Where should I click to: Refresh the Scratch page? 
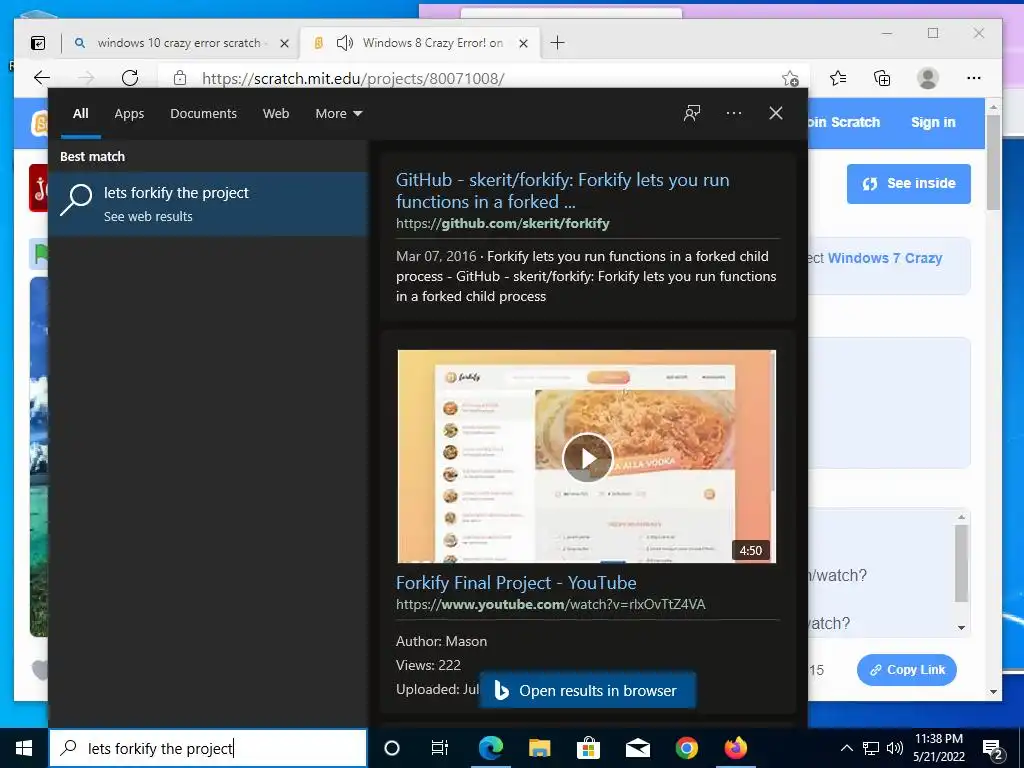(x=130, y=78)
